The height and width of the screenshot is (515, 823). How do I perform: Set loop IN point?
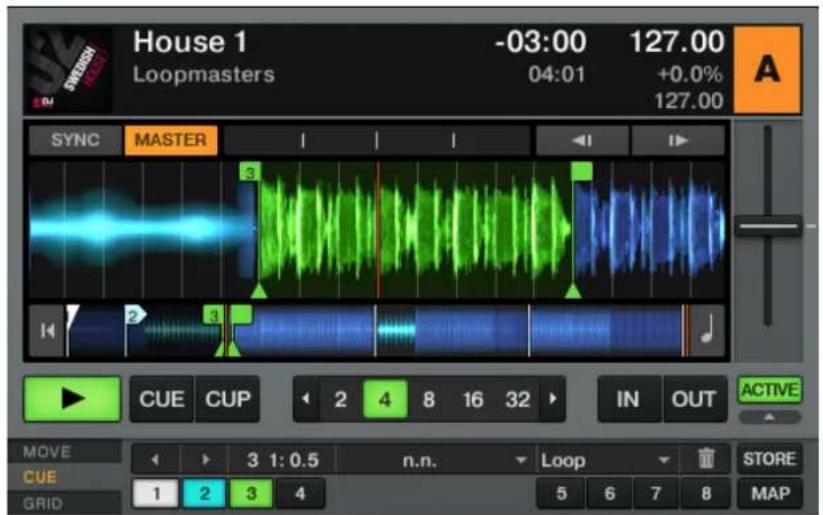pyautogui.click(x=628, y=400)
